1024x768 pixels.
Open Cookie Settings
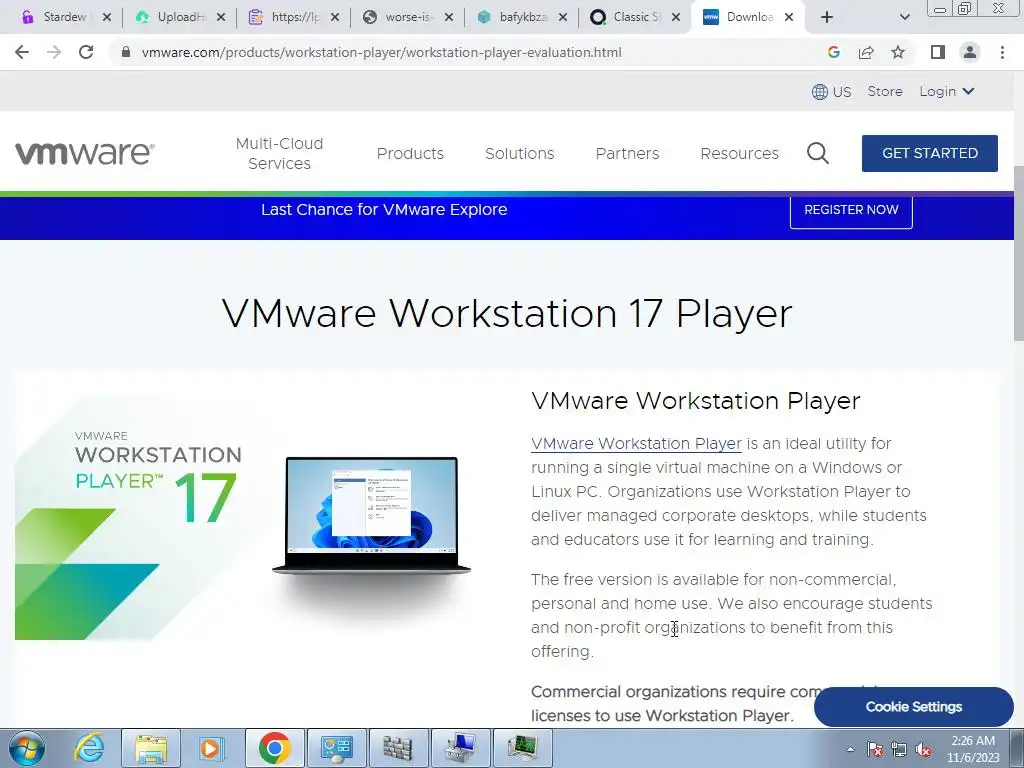(x=914, y=707)
